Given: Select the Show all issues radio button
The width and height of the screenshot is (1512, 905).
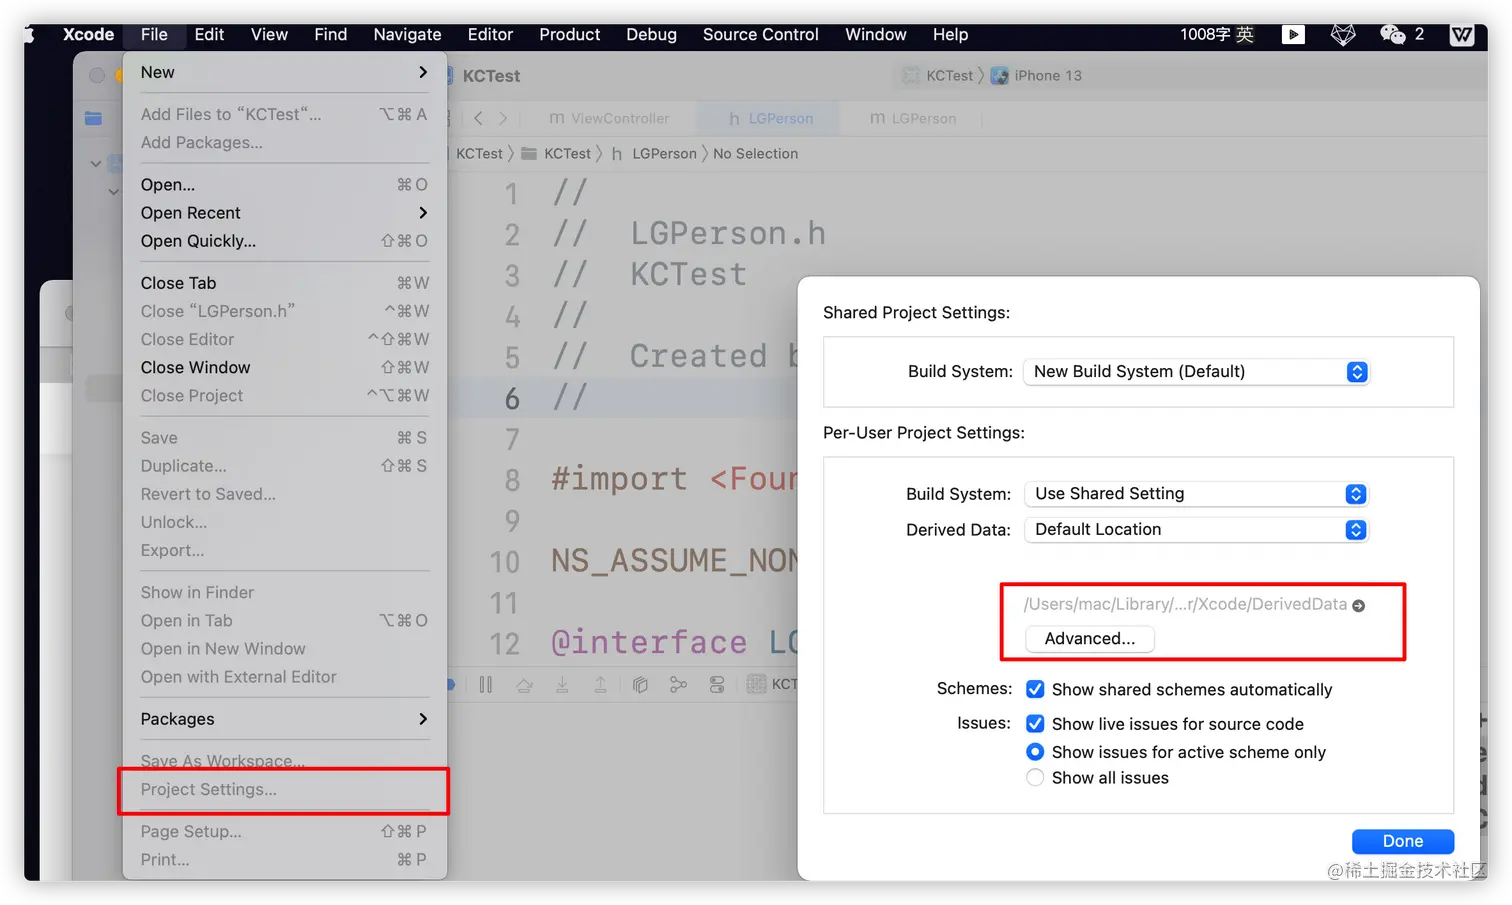Looking at the screenshot, I should [1035, 778].
